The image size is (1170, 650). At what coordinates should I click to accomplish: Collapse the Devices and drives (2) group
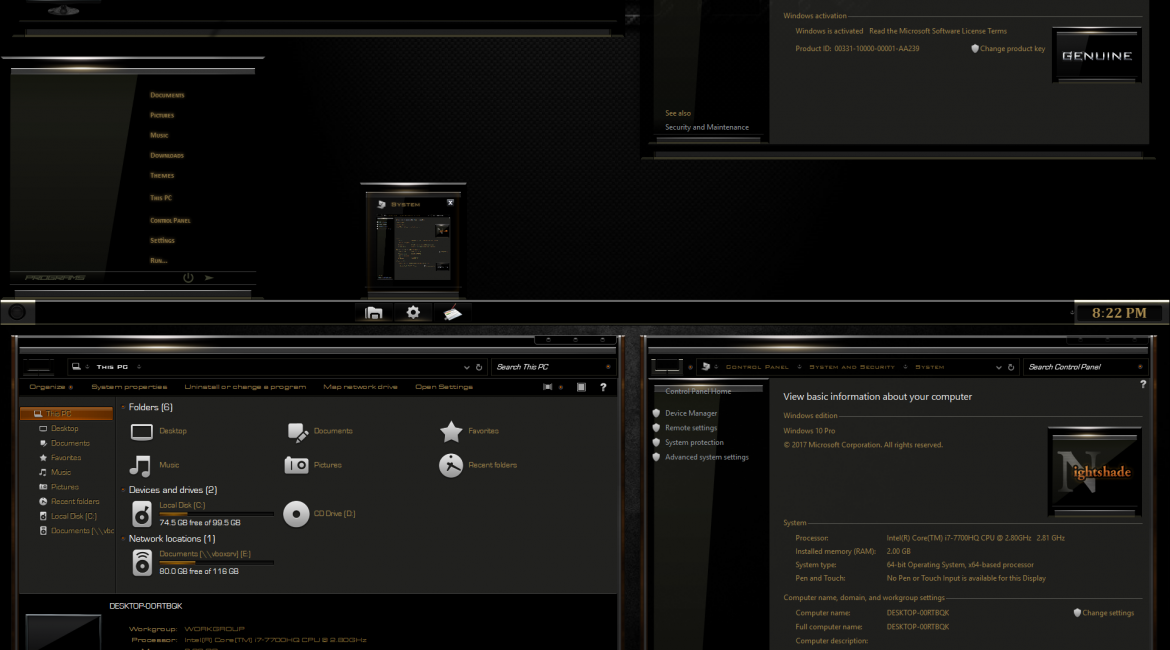coord(123,490)
